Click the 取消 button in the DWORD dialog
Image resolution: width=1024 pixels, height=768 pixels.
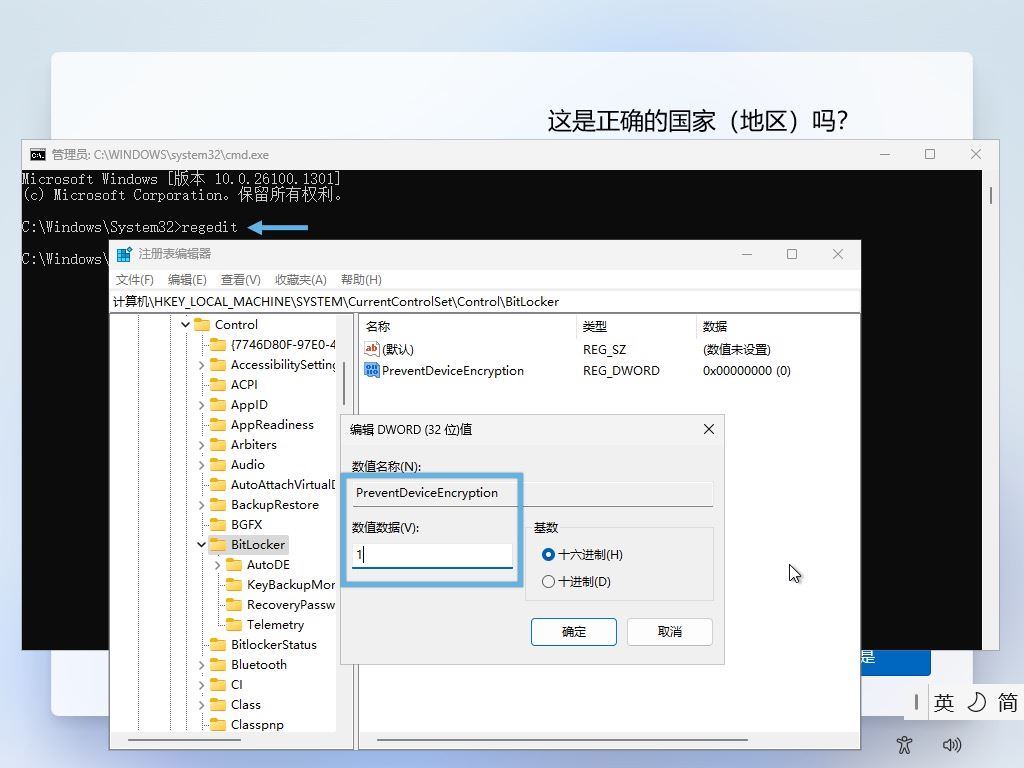click(669, 631)
